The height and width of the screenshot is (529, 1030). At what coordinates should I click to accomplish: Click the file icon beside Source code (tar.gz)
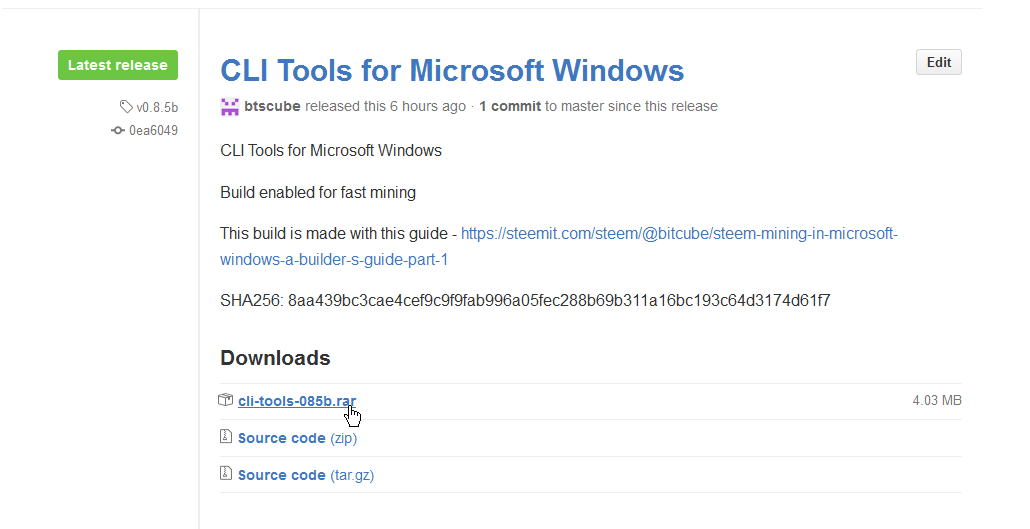pyautogui.click(x=226, y=474)
